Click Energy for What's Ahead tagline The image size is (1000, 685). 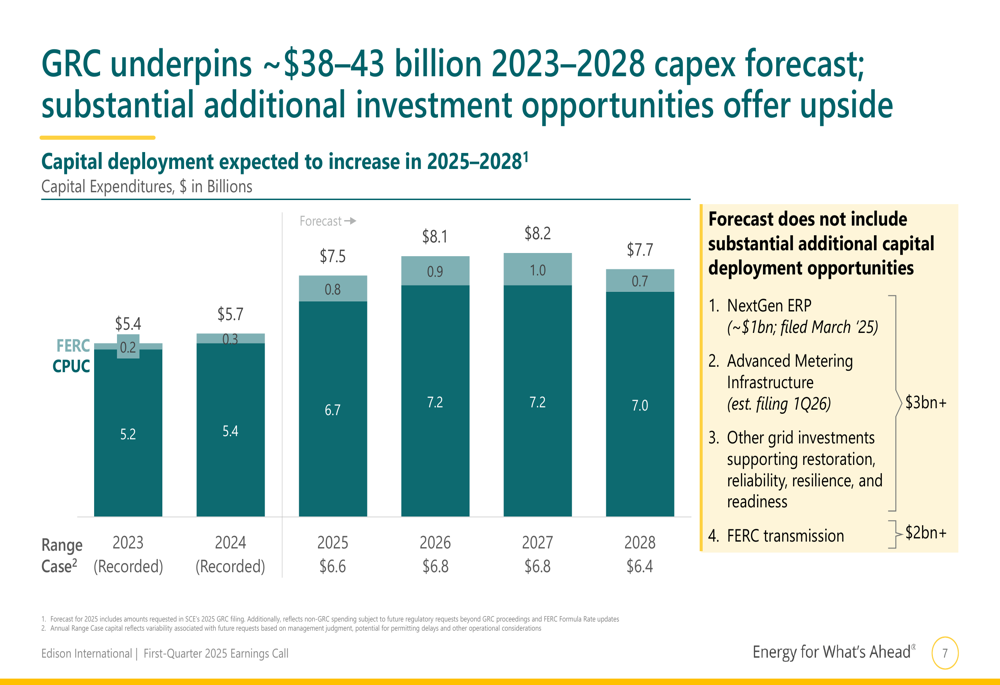click(x=834, y=652)
